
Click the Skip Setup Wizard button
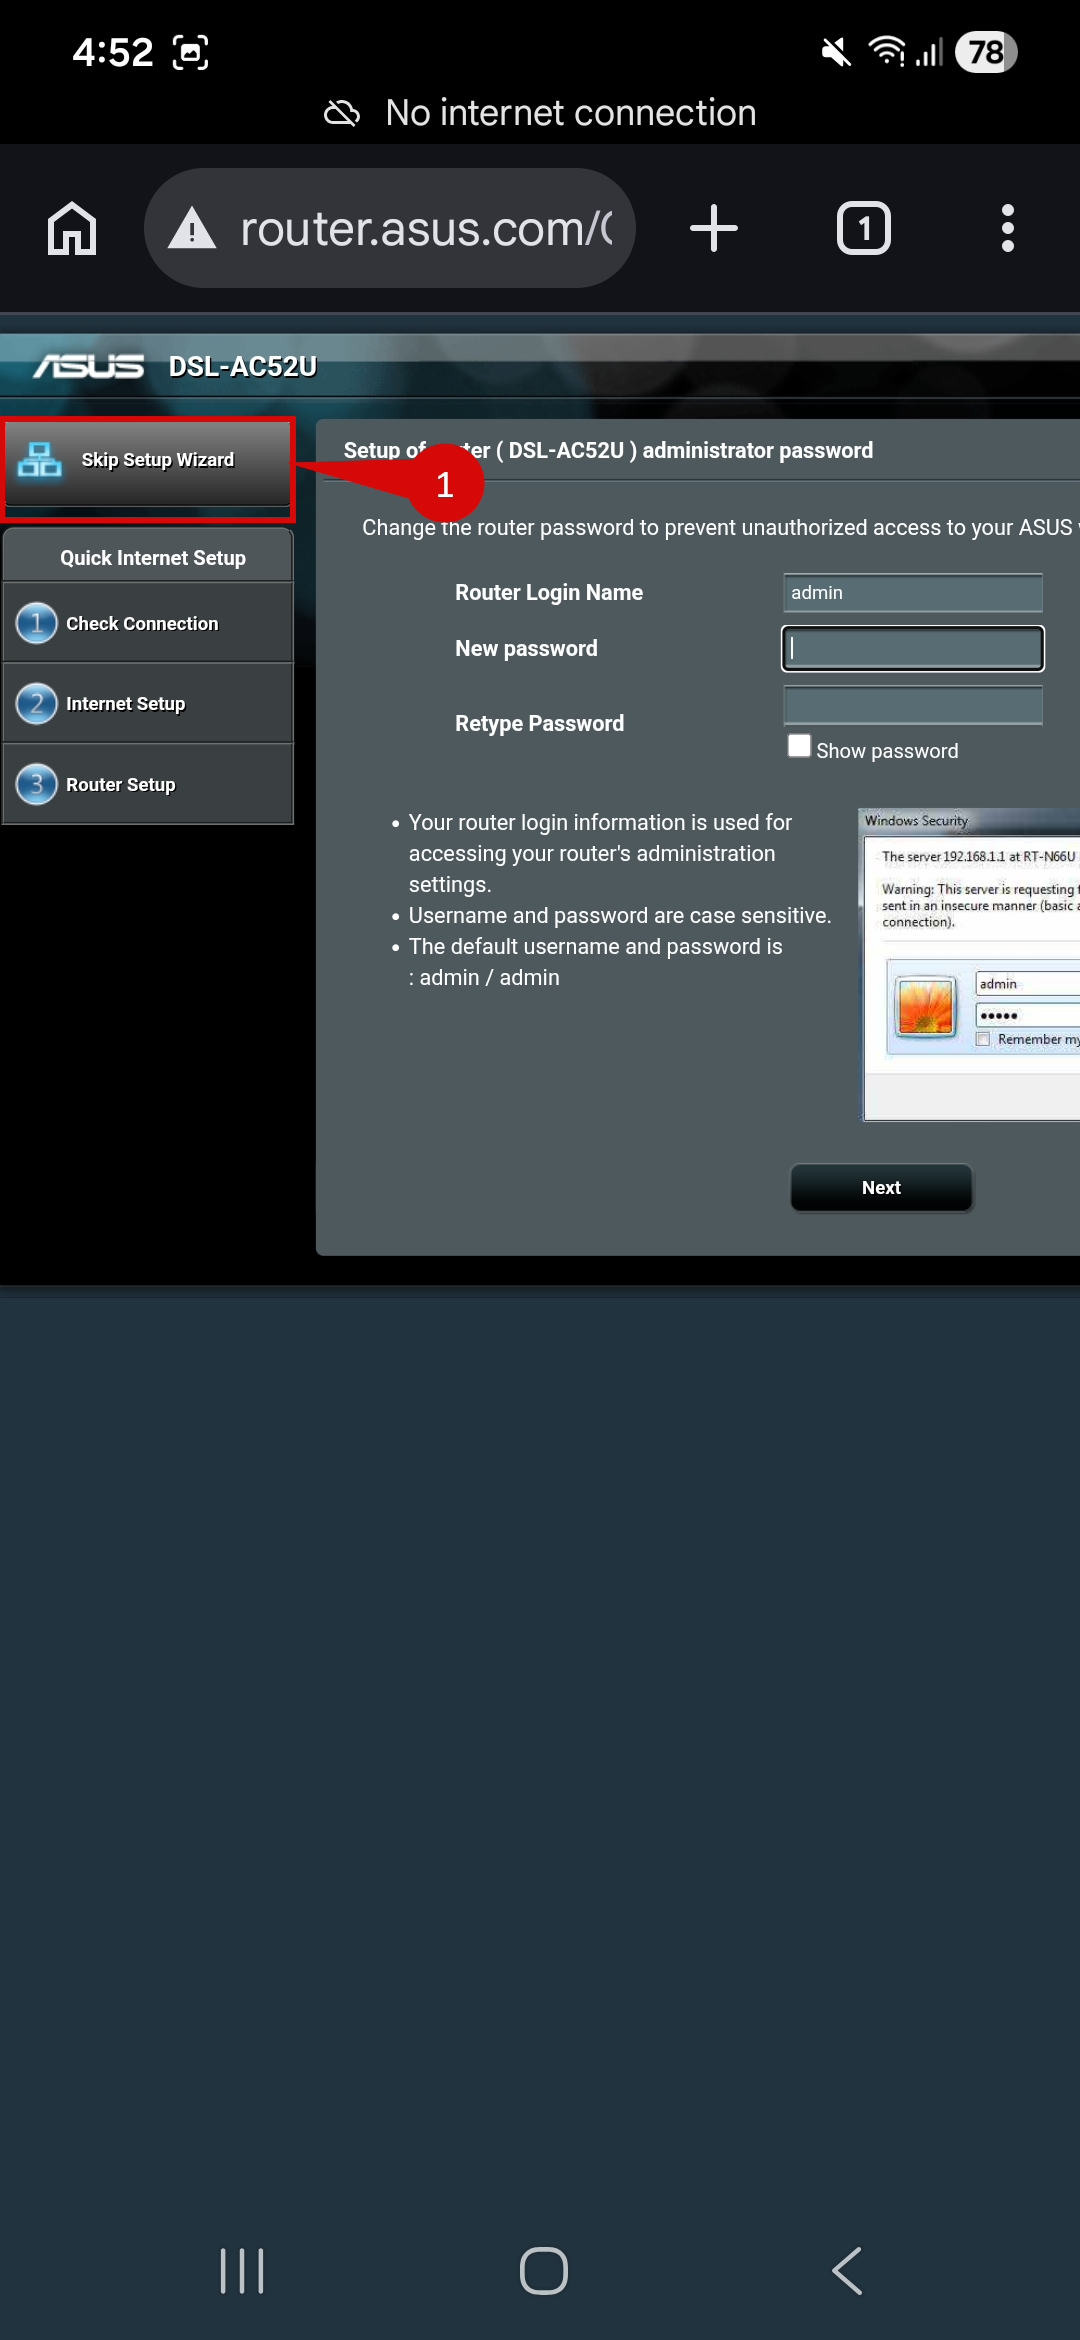pos(157,461)
